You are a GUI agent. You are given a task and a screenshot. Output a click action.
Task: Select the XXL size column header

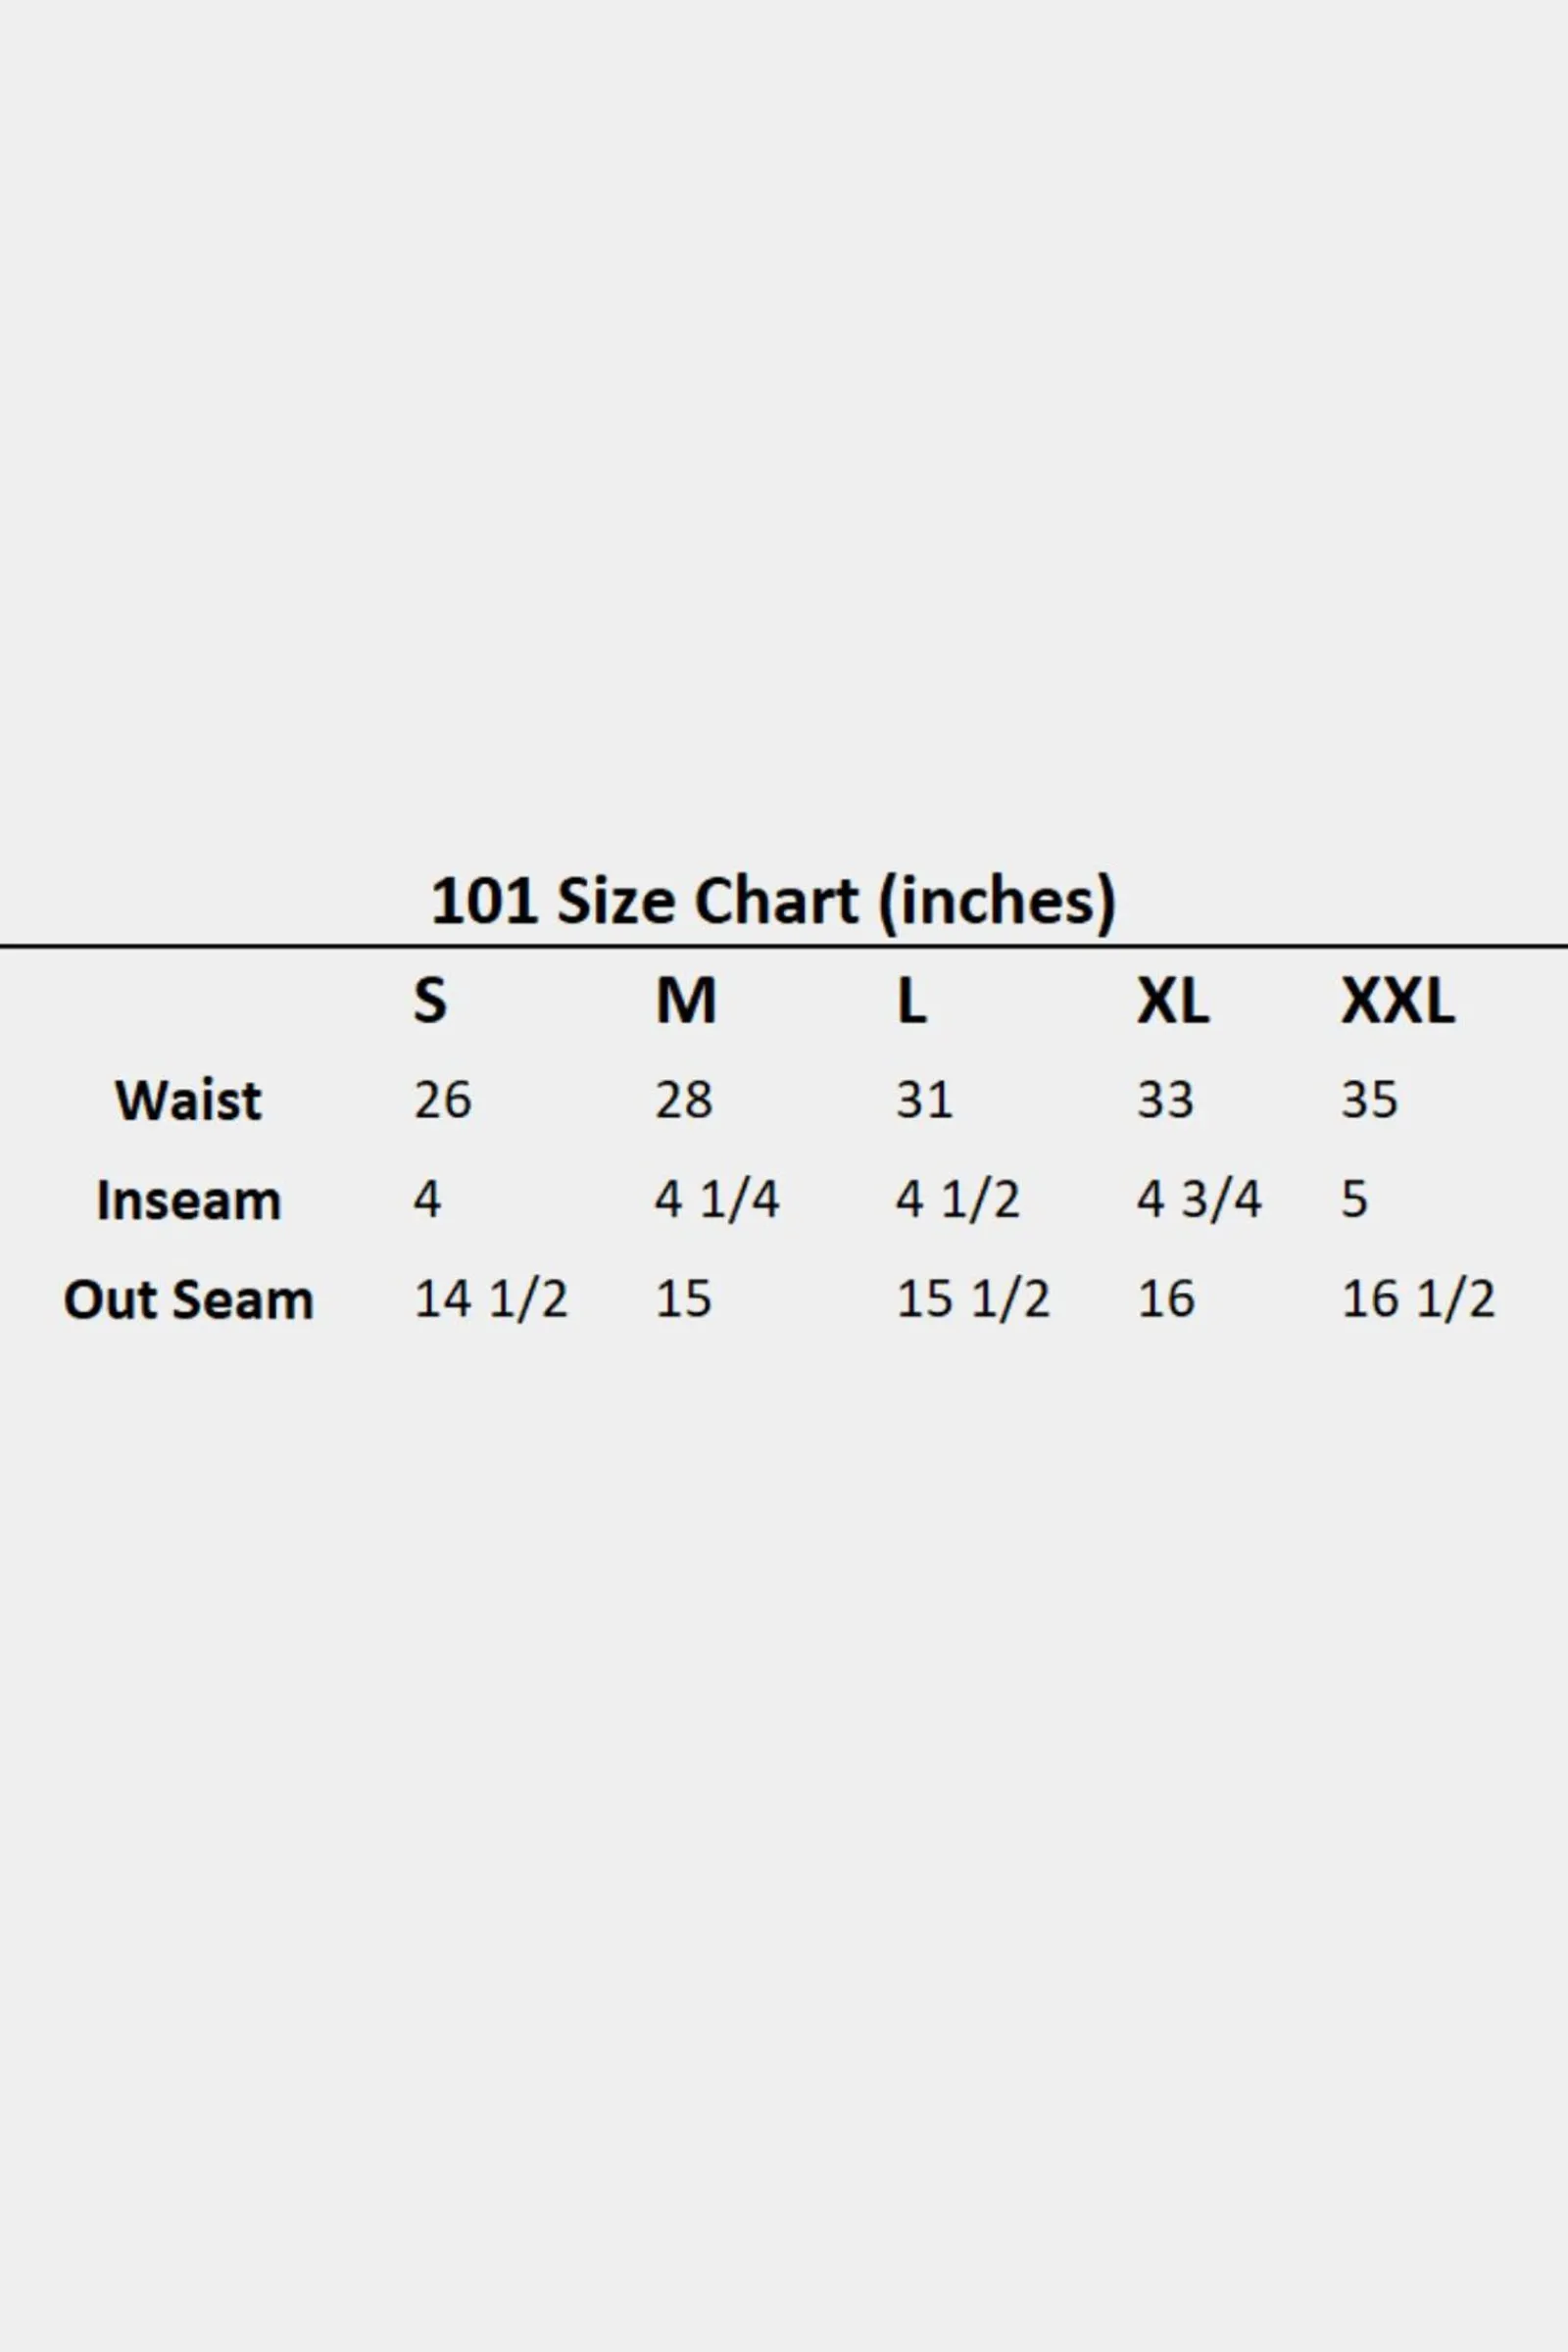click(x=1398, y=1000)
